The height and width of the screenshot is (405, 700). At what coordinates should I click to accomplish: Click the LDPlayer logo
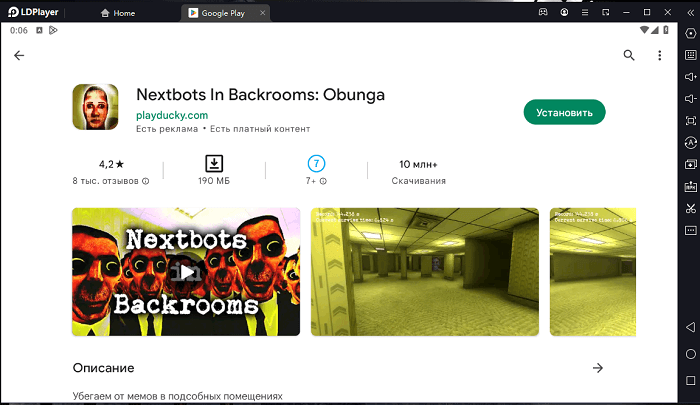[x=33, y=13]
